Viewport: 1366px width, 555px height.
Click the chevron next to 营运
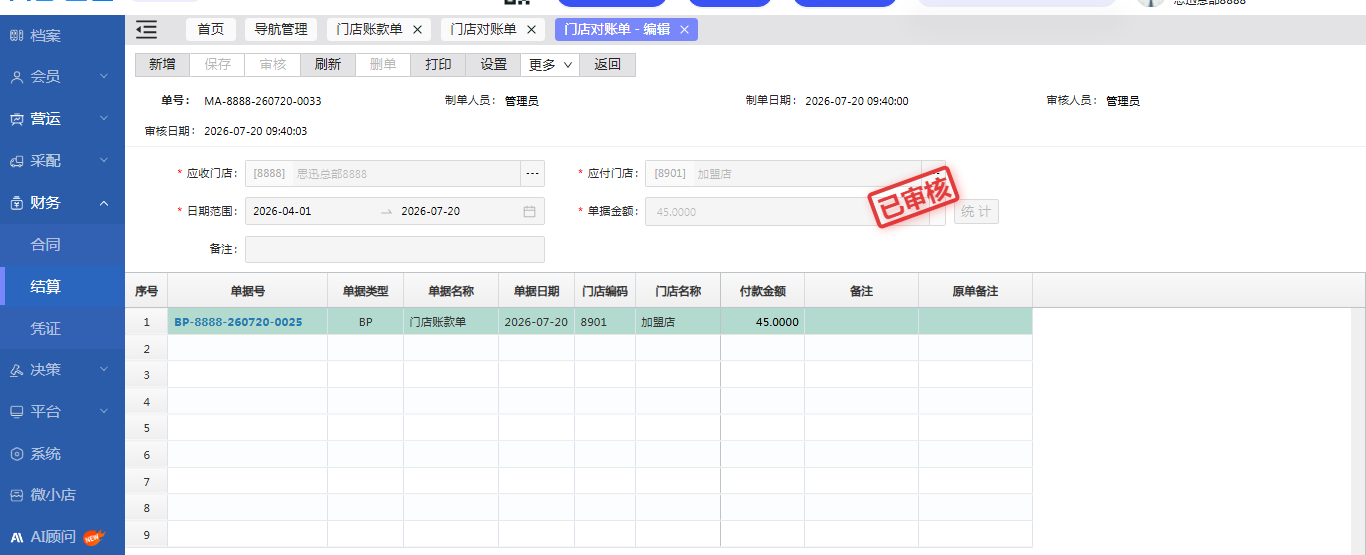point(104,119)
